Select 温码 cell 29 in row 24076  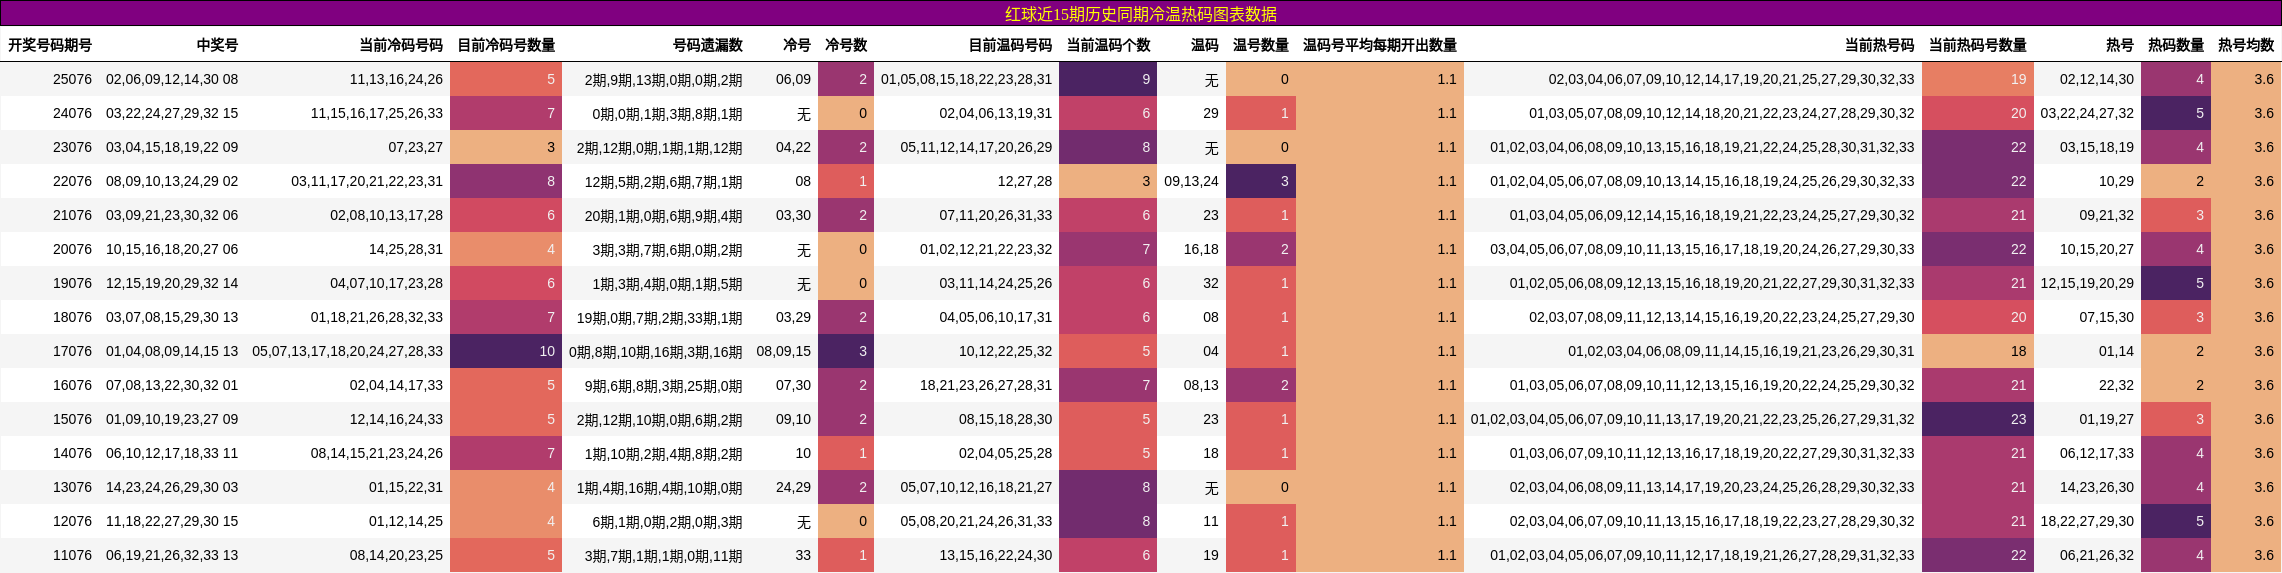[x=1210, y=113]
